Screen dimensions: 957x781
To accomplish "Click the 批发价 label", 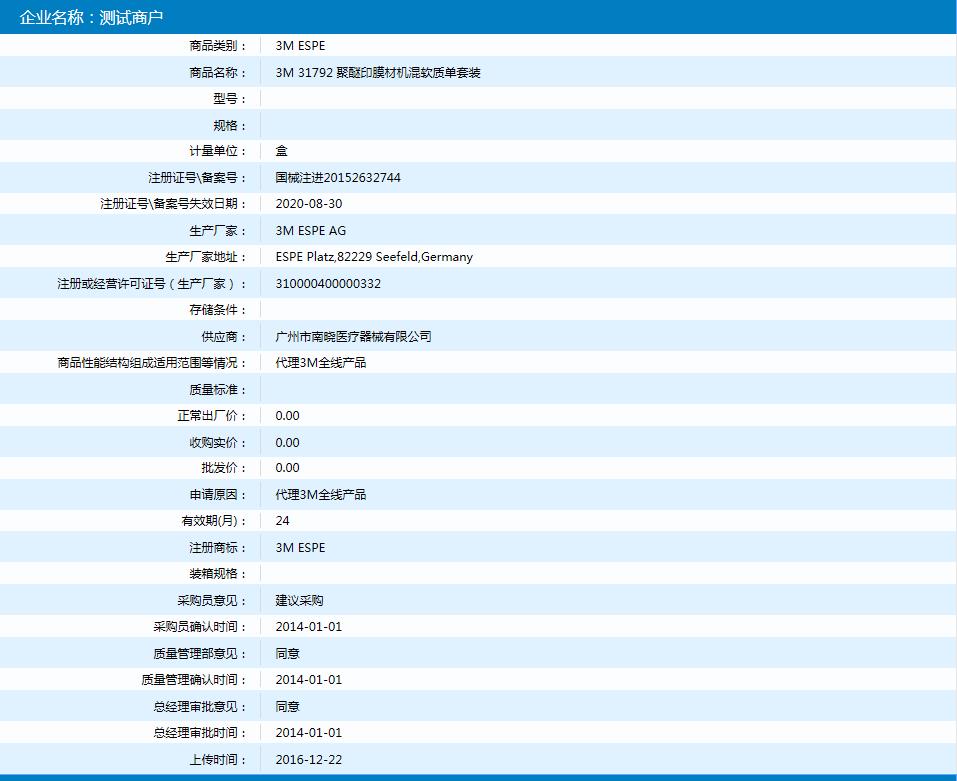I will 224,468.
